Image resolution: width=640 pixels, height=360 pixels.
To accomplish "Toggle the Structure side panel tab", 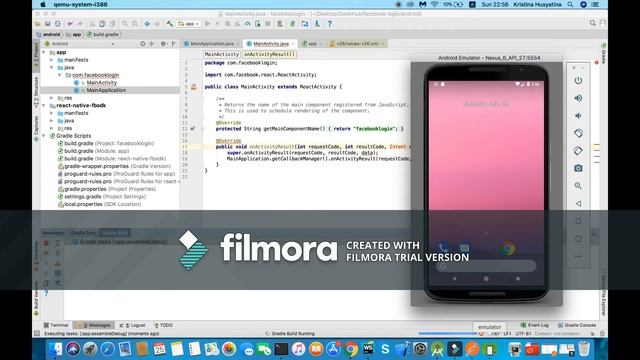I will click(36, 91).
